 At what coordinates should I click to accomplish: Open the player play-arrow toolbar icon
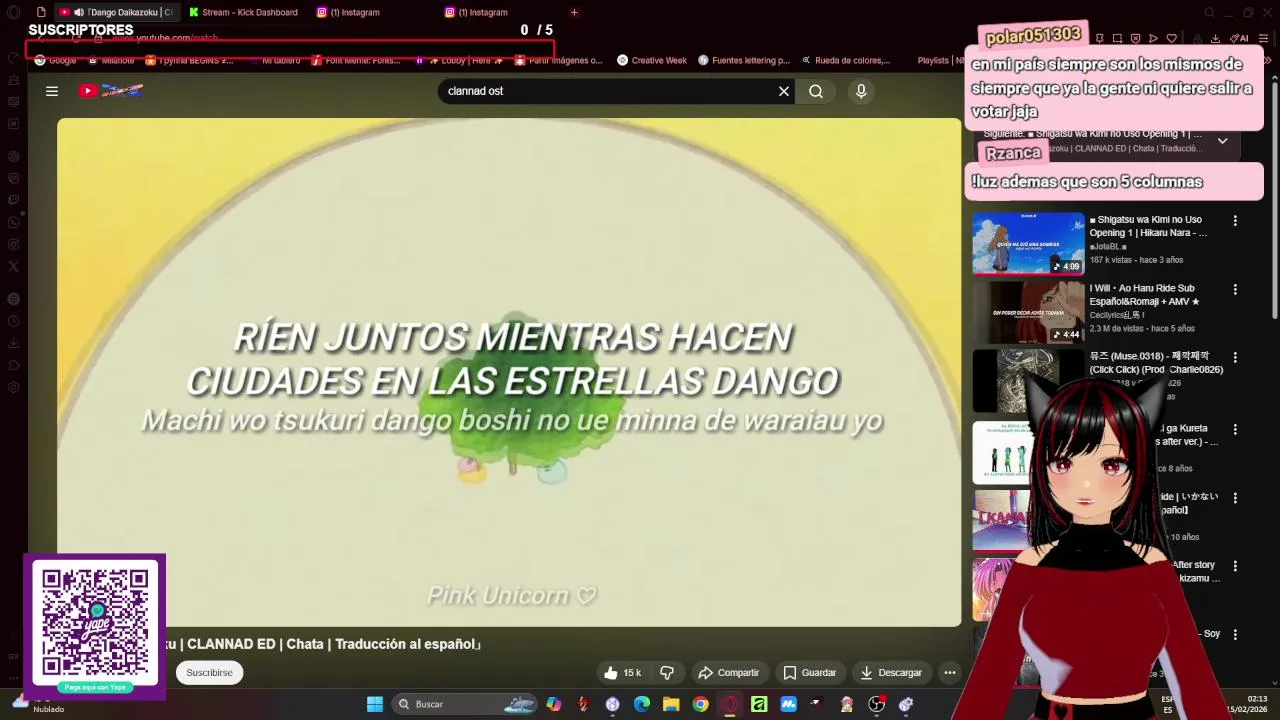[1153, 38]
